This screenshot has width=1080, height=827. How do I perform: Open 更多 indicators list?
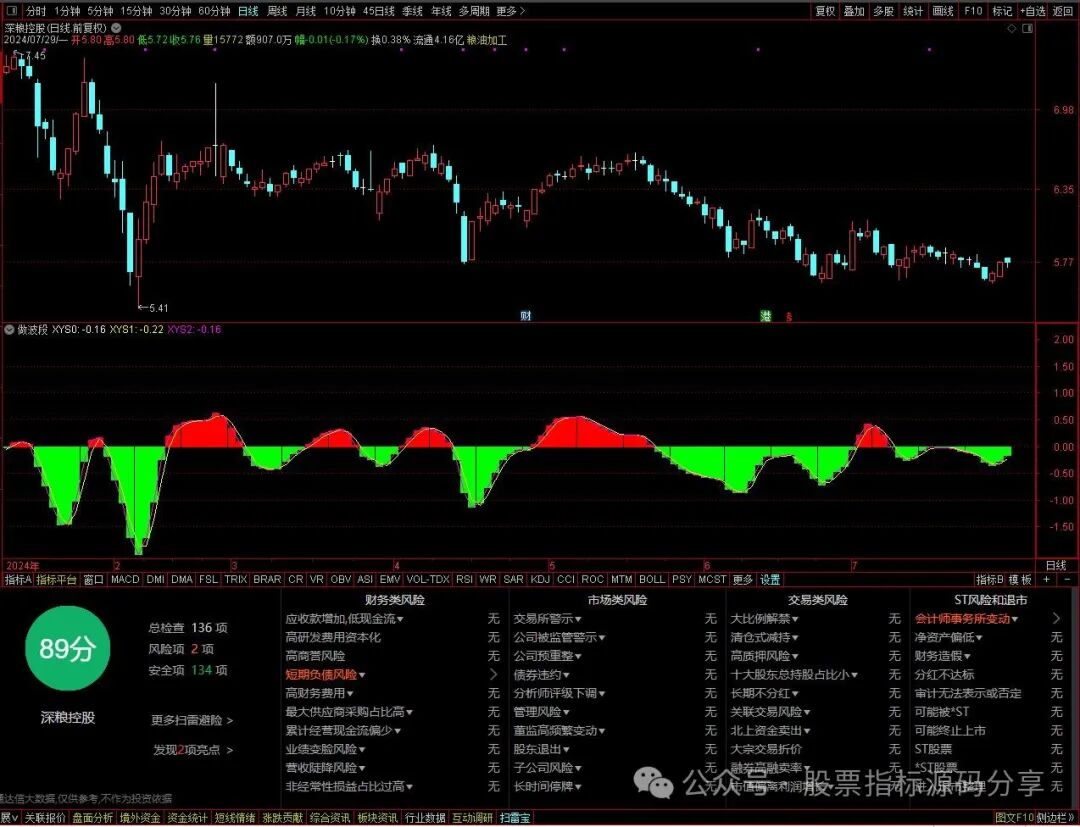tap(742, 580)
